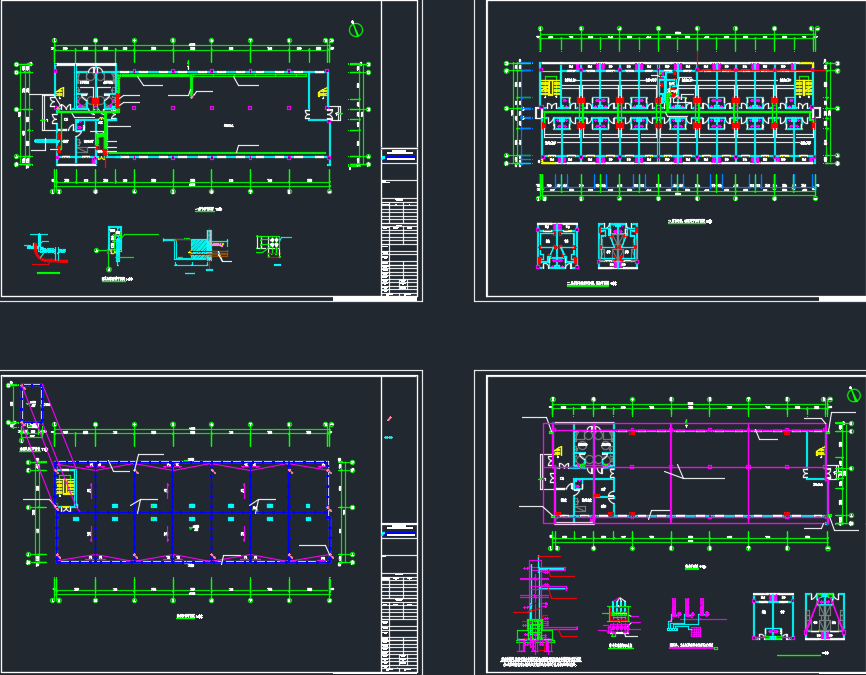Pick the yellow staircase at the left end of the top-right plan

(550, 87)
